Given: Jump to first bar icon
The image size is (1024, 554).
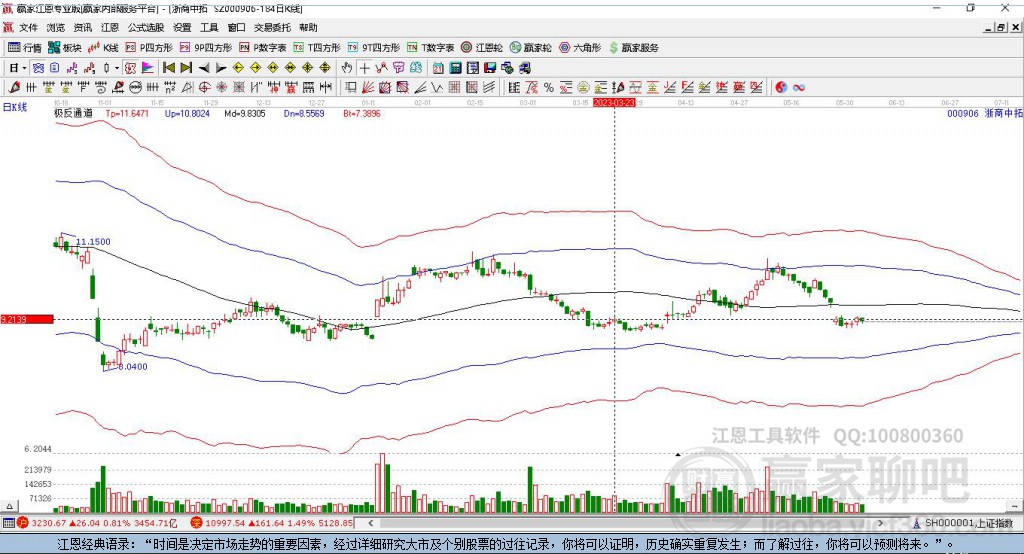Looking at the screenshot, I should 168,68.
